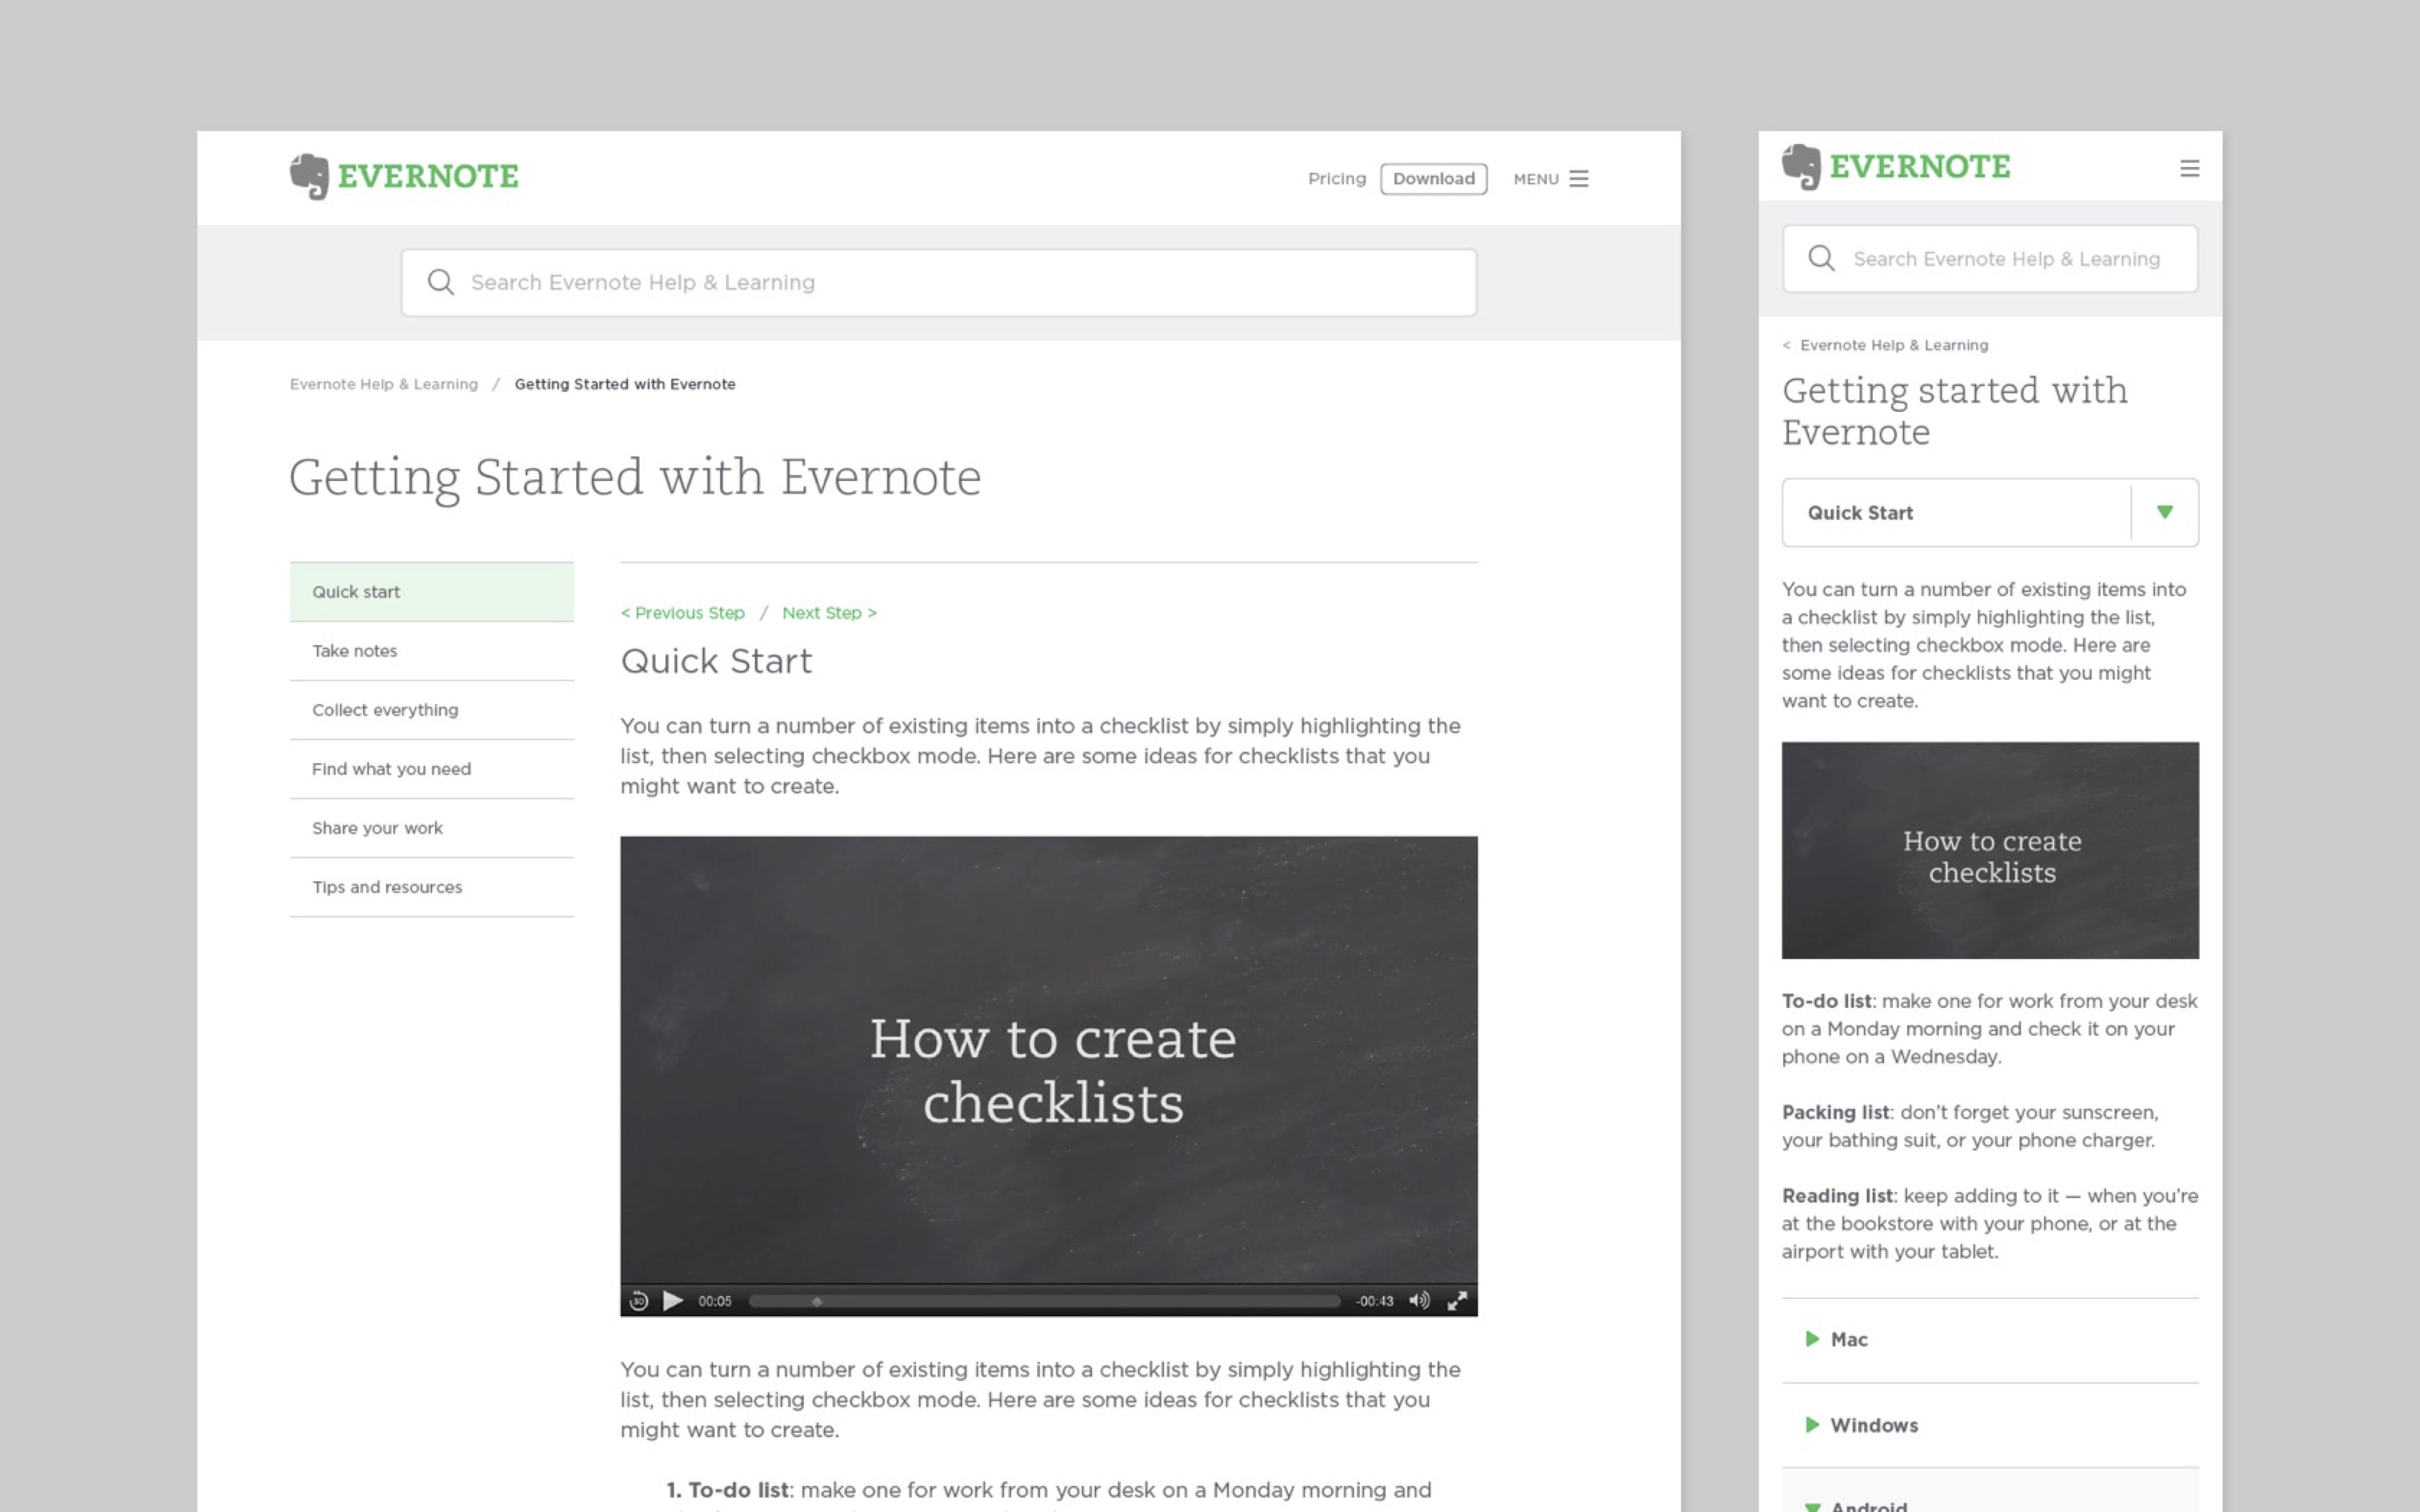This screenshot has width=2420, height=1512.
Task: Click the magnifier icon in mobile search box
Action: 1821,259
